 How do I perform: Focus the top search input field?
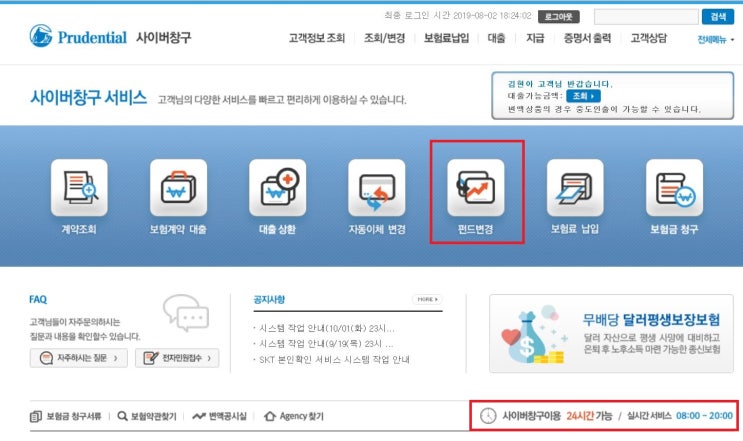646,17
